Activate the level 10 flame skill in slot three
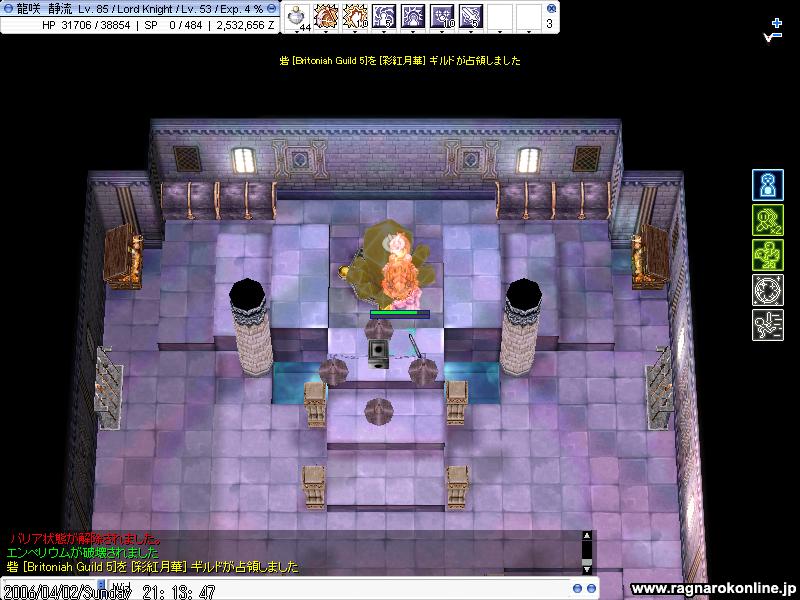 pyautogui.click(x=355, y=16)
